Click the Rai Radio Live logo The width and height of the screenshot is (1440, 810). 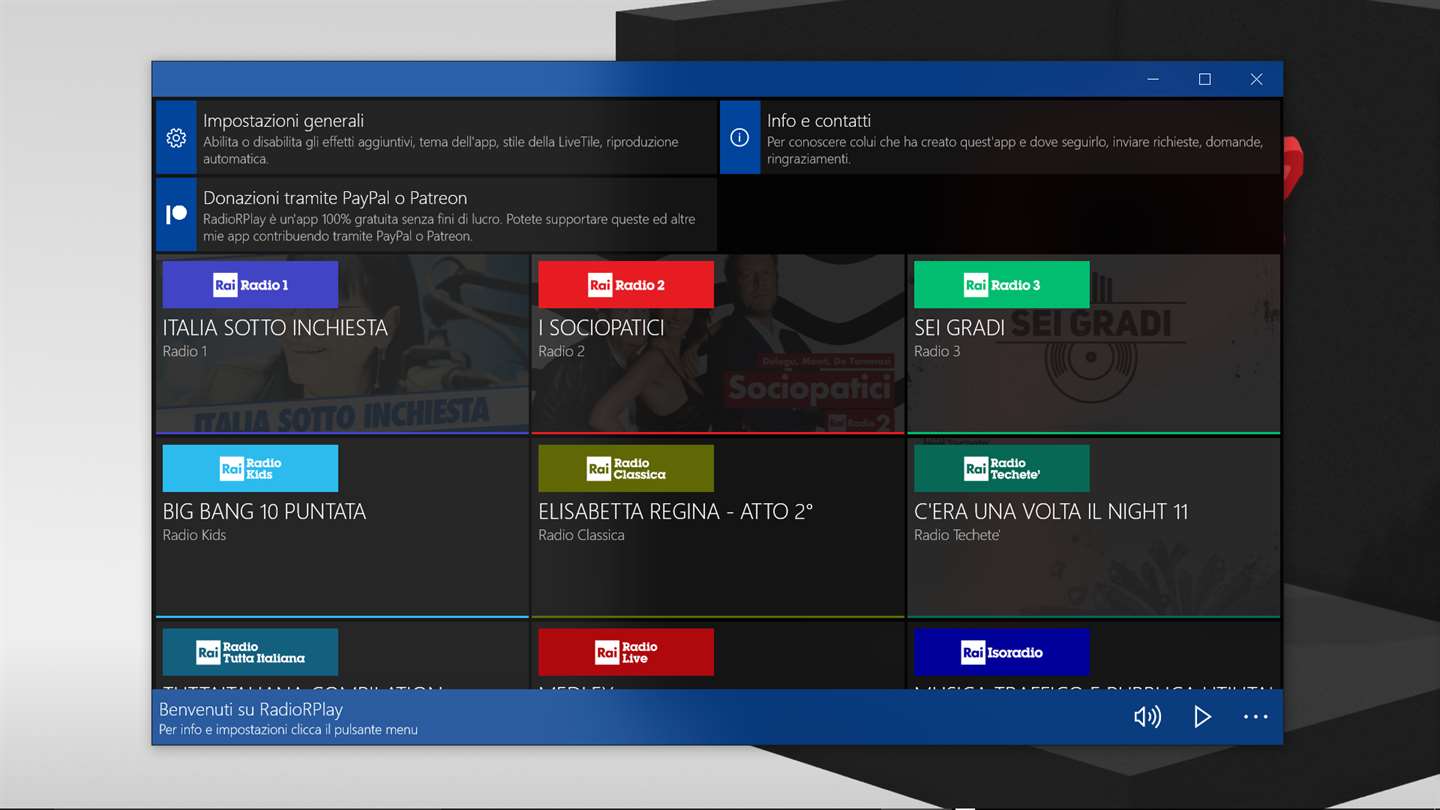pos(626,652)
